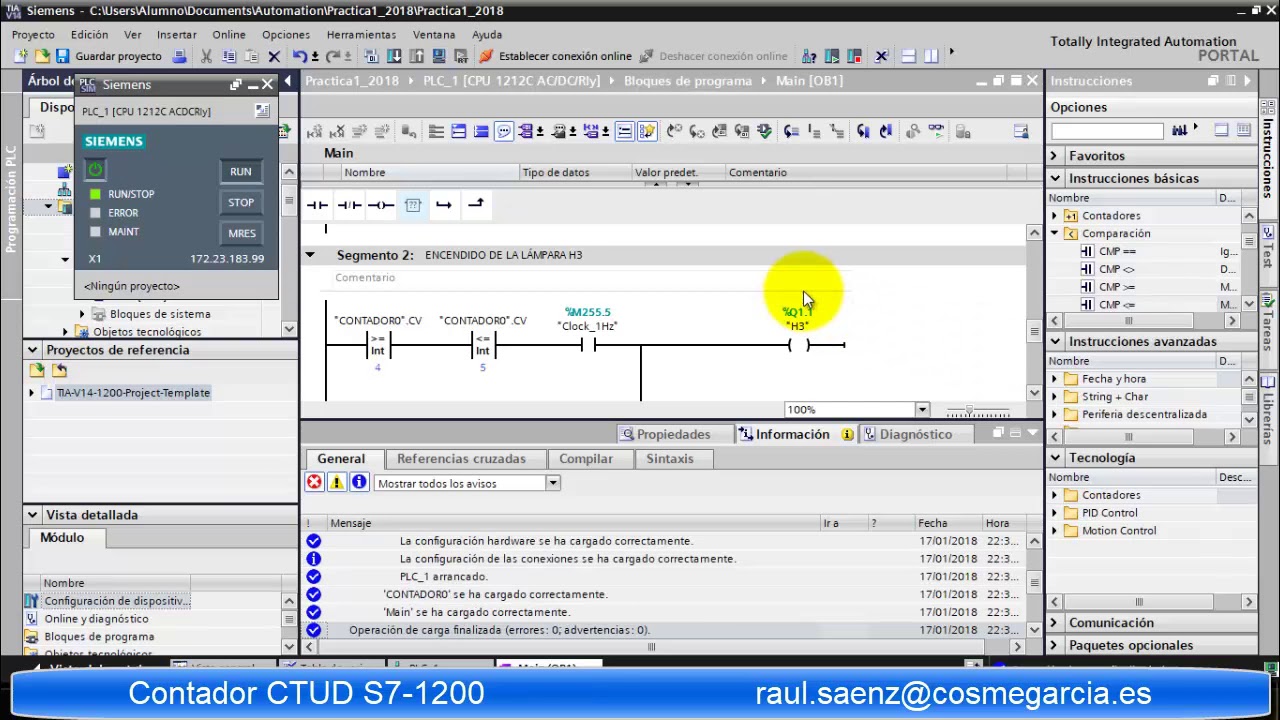1280x720 pixels.
Task: Select the CMP >= instruction
Action: pyautogui.click(x=1116, y=287)
